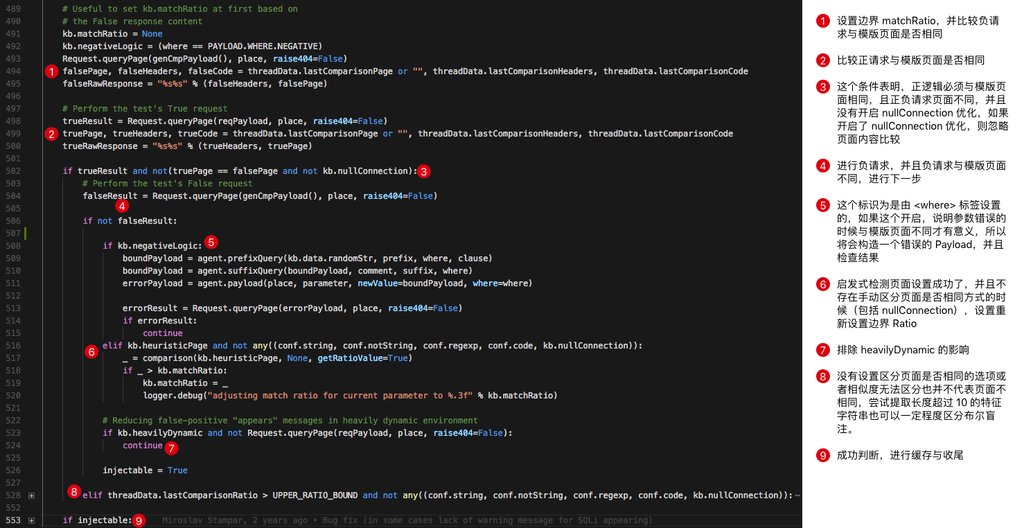Place cursor on 'kb.matchRatio = None'
Viewport: 1024px width, 528px height.
pyautogui.click(x=112, y=34)
